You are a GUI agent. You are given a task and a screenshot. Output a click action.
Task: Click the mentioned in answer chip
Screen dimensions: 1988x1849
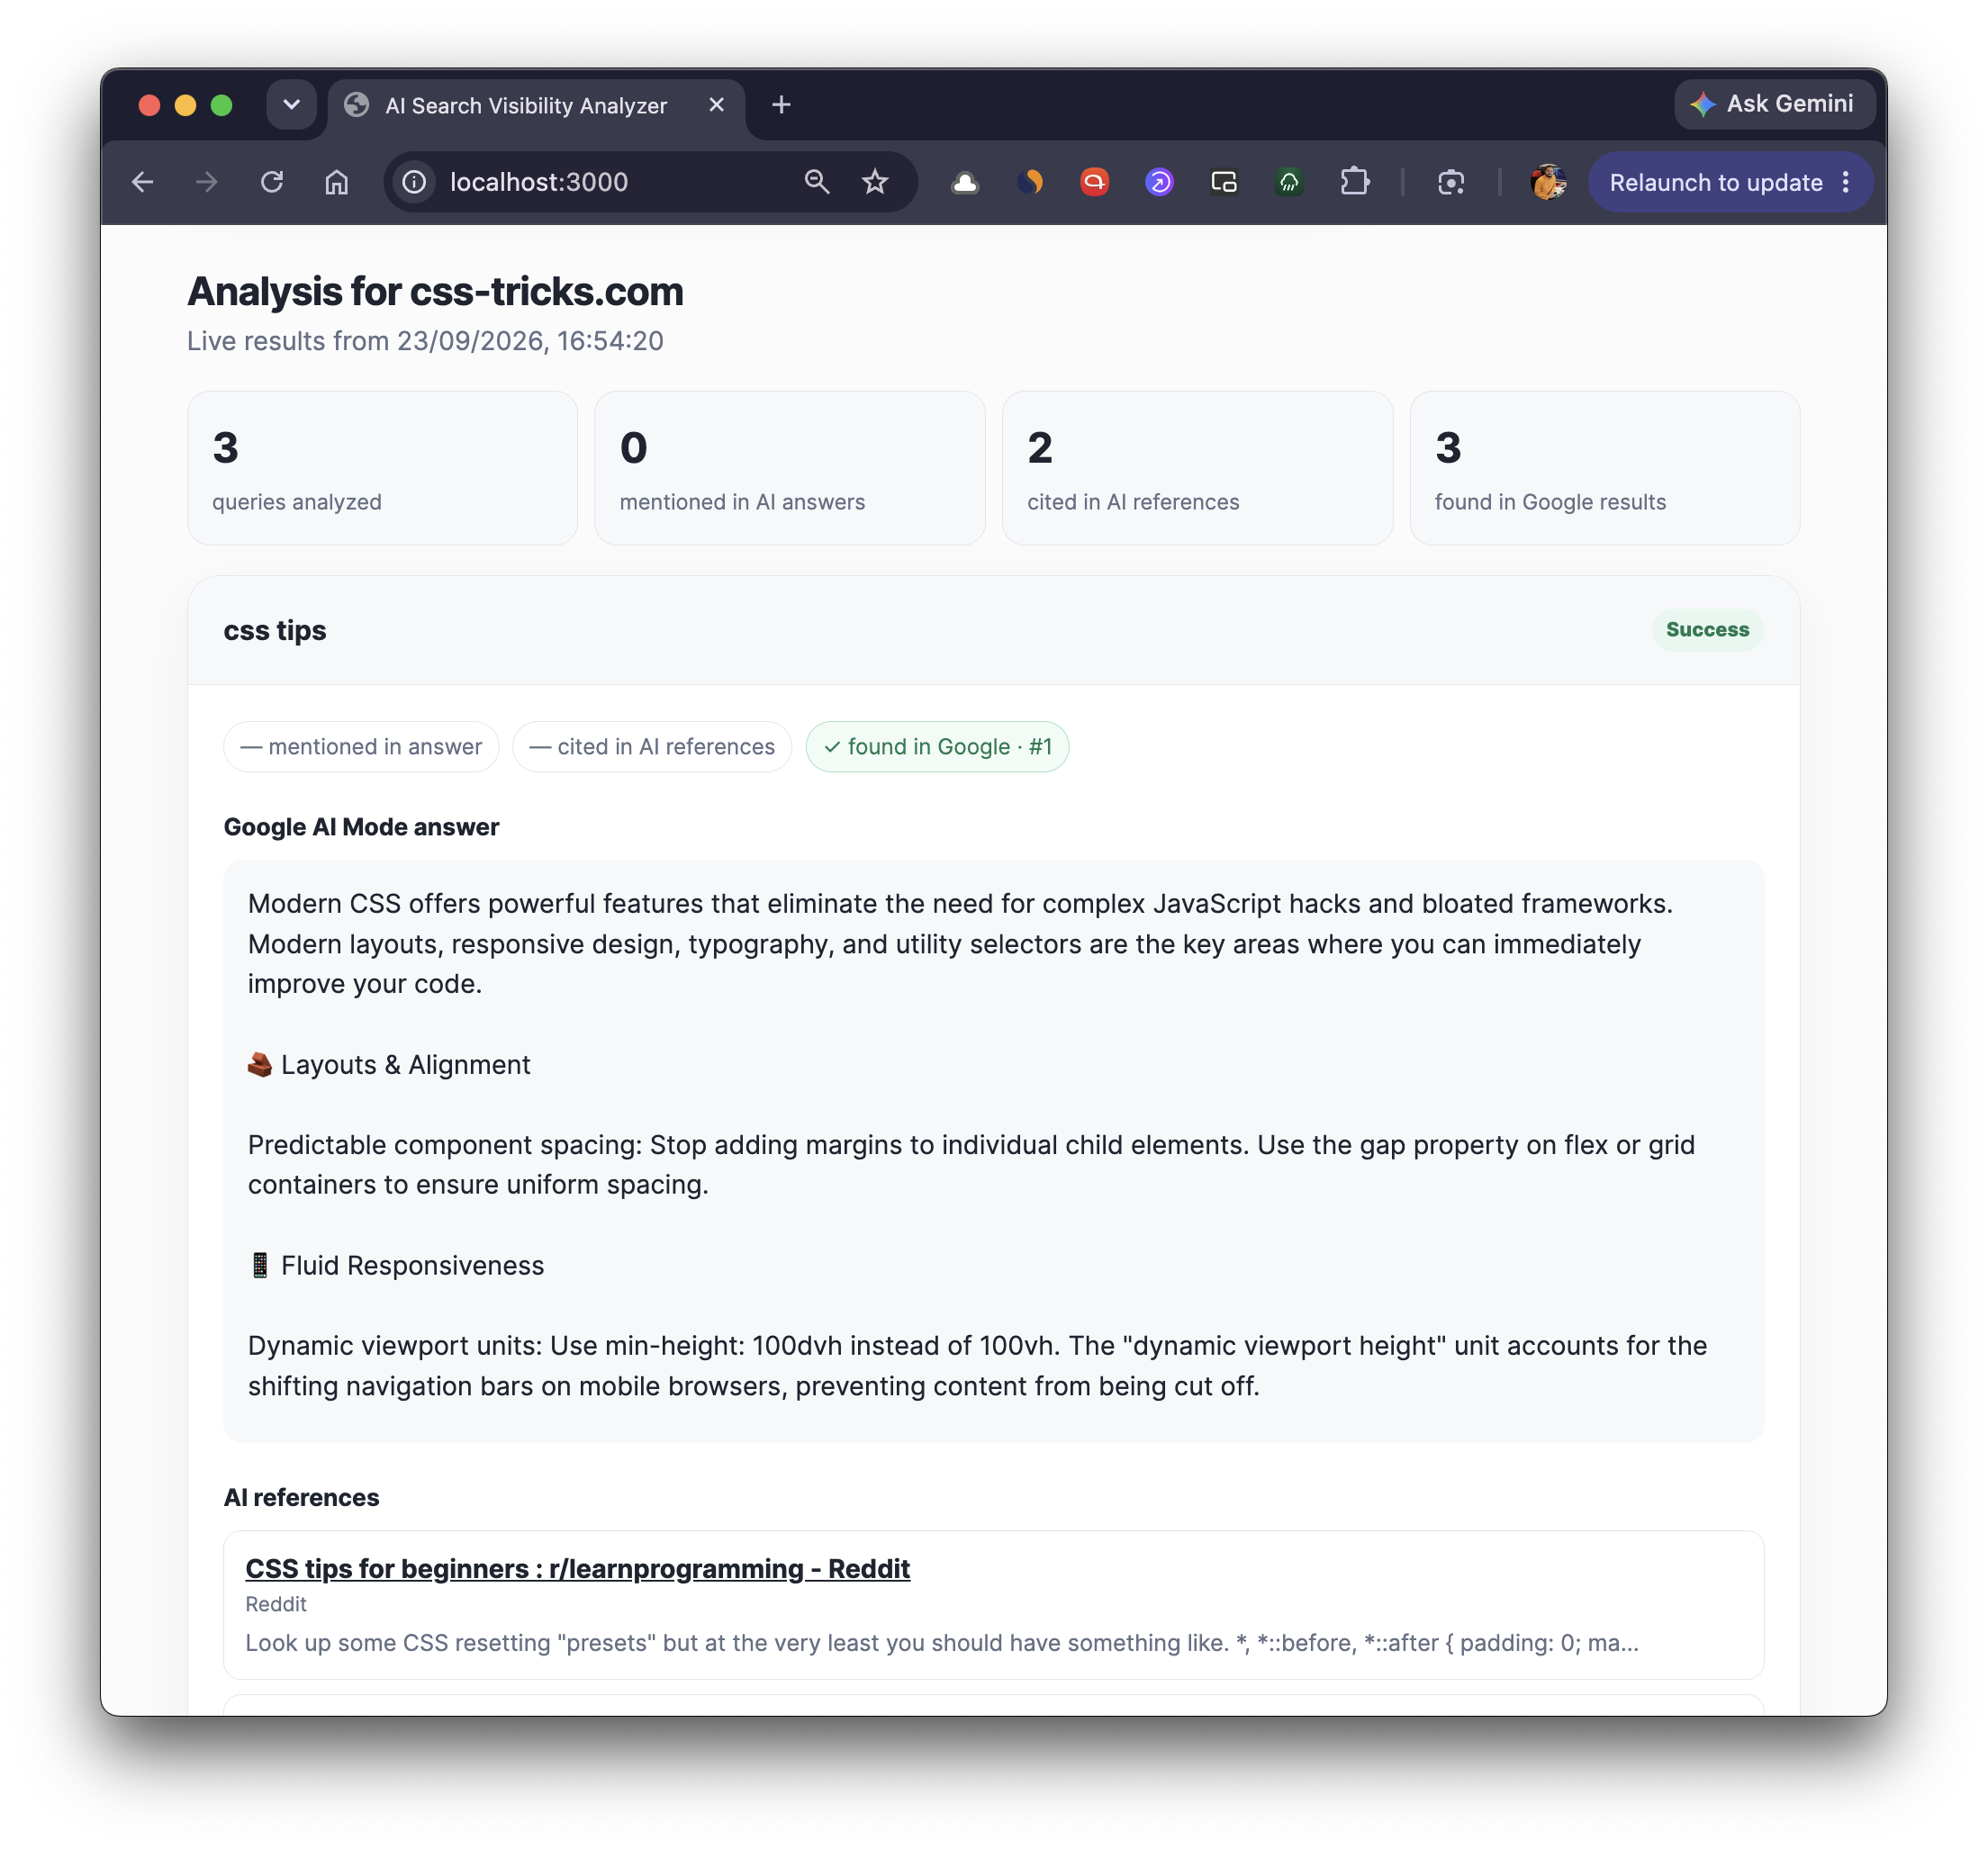pyautogui.click(x=361, y=746)
